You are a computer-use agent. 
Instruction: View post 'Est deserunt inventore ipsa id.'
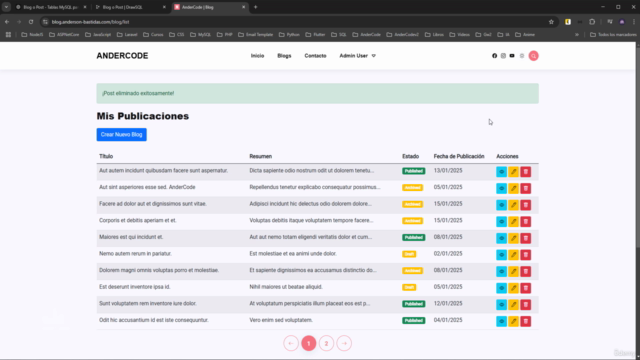click(x=501, y=288)
